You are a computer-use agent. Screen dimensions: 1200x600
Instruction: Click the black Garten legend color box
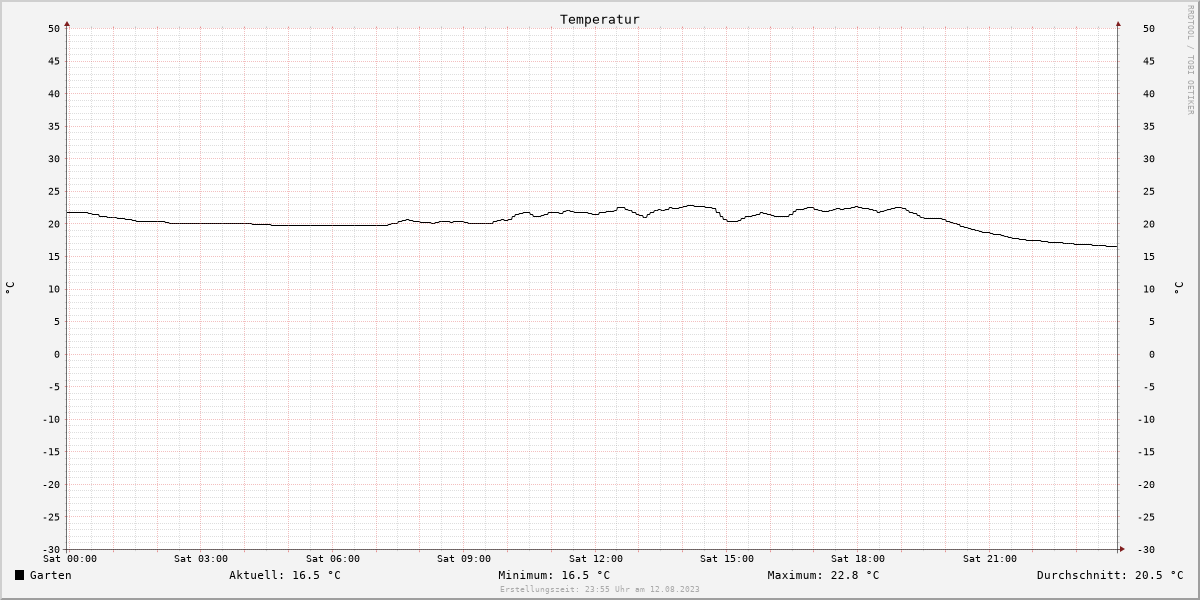tap(19, 575)
